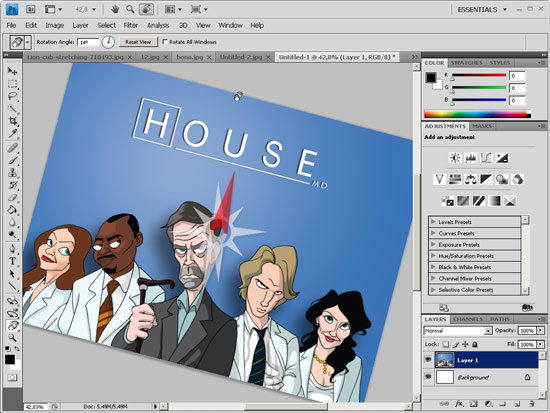Open the Opacity slider dropdown arrow
Image resolution: width=550 pixels, height=413 pixels.
[541, 331]
